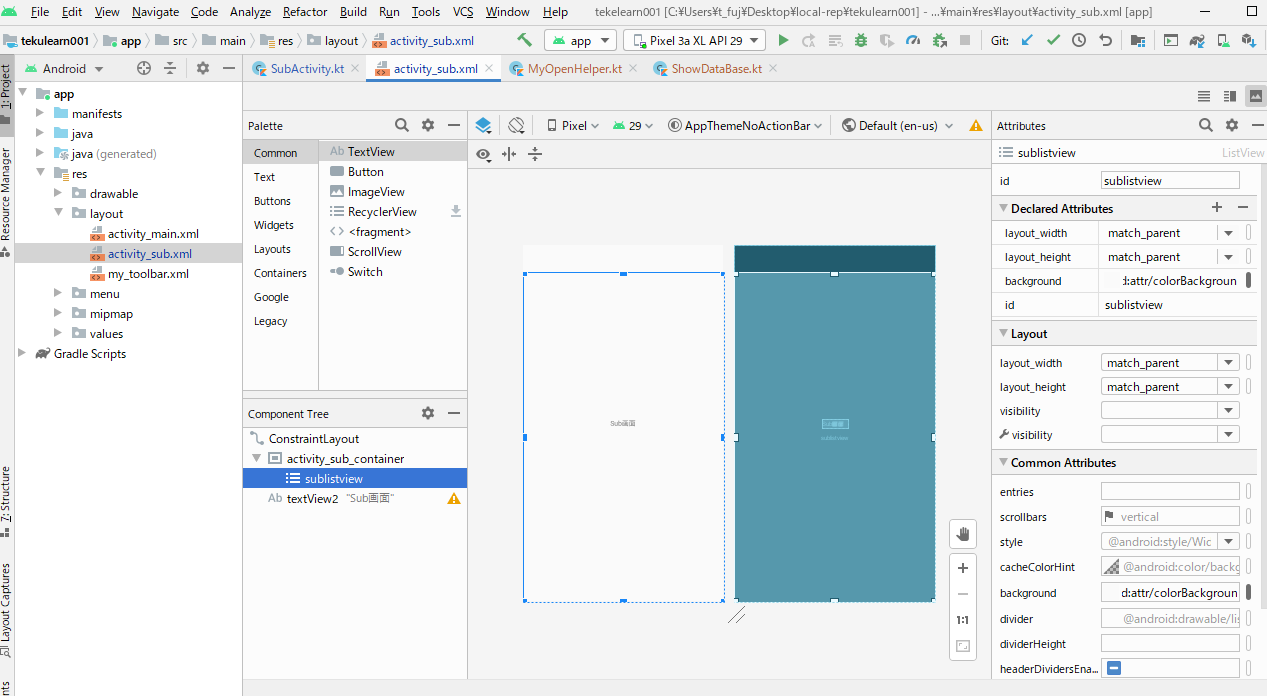Collapse all in Project panel

pos(170,68)
